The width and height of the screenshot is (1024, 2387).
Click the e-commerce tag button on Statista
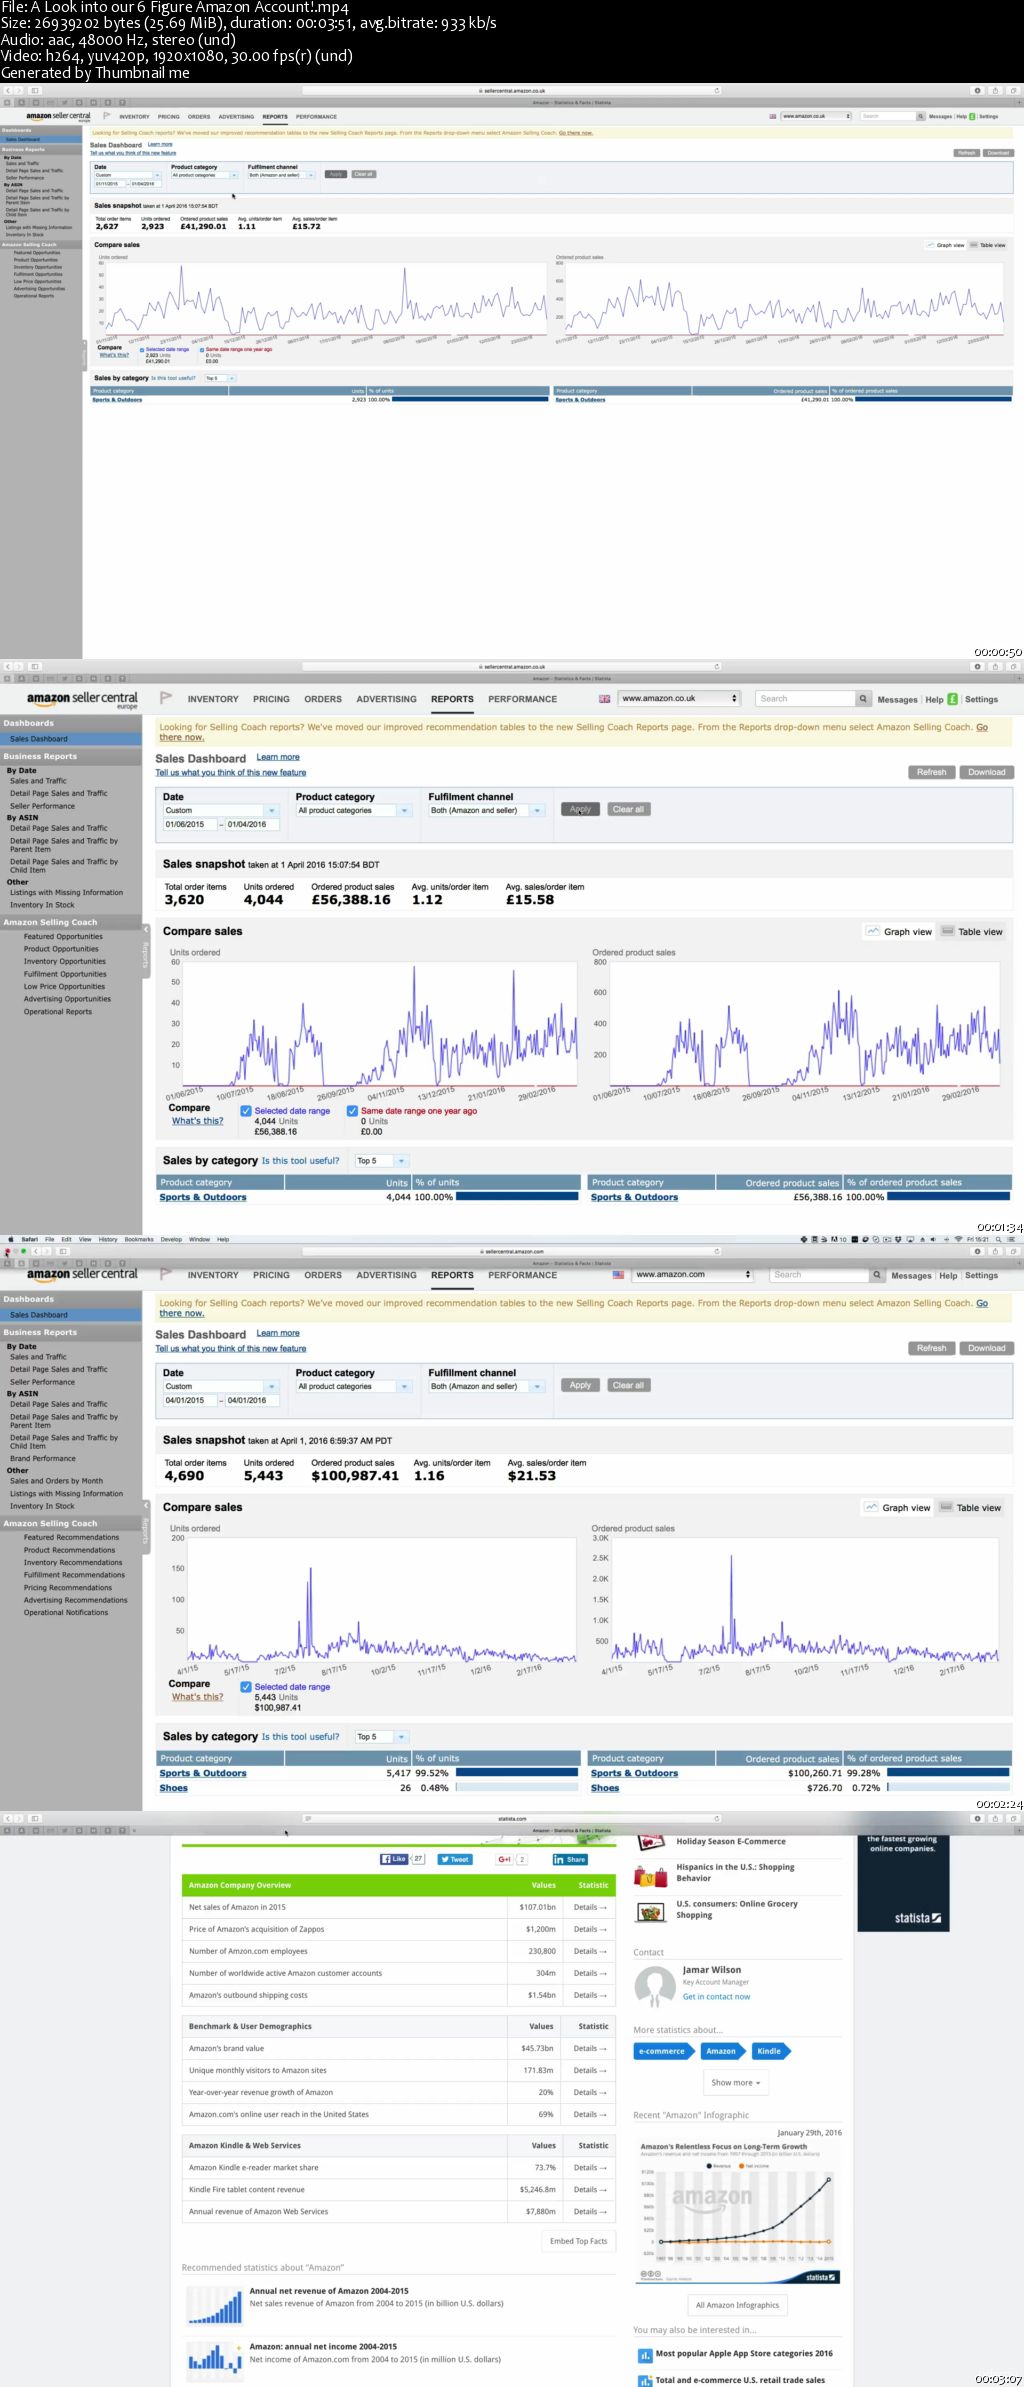click(x=662, y=2051)
